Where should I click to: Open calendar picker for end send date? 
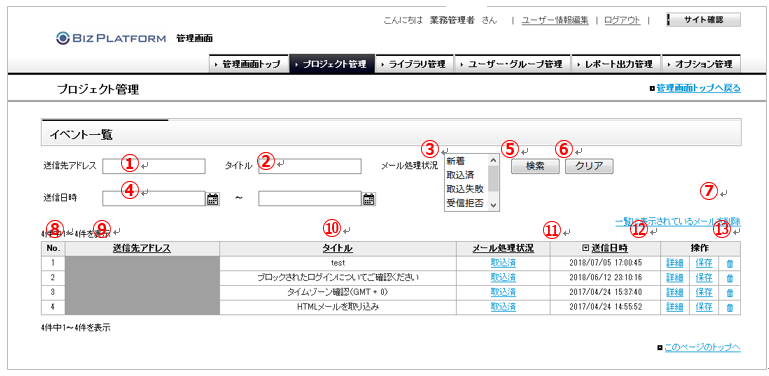click(x=369, y=199)
